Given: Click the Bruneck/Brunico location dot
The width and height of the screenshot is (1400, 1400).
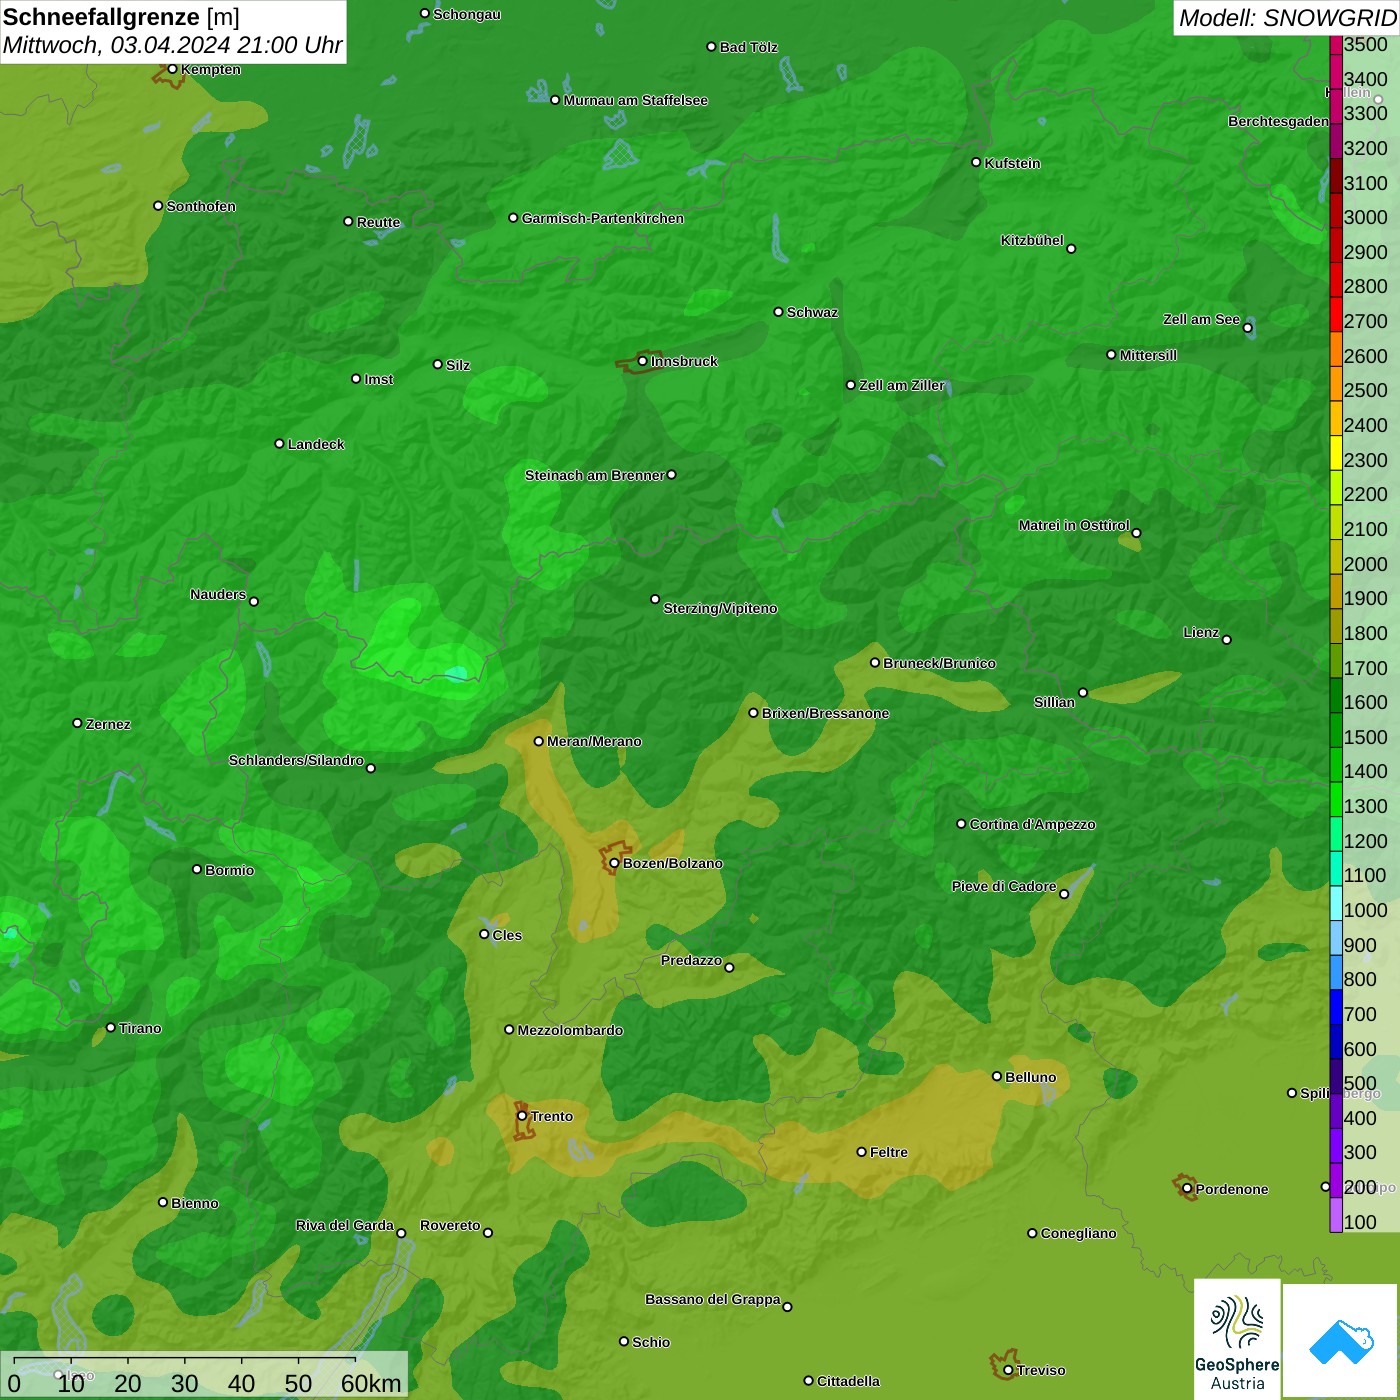Looking at the screenshot, I should pyautogui.click(x=875, y=662).
